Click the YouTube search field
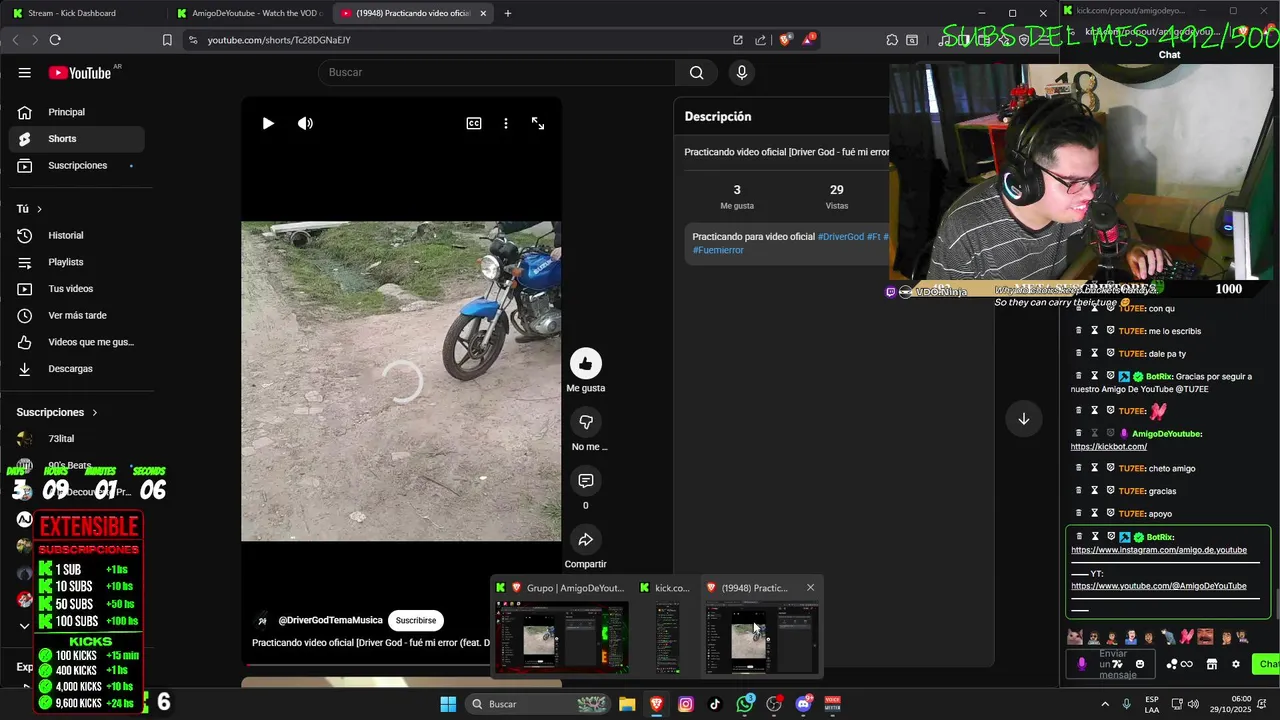Viewport: 1280px width, 720px height. click(x=497, y=72)
